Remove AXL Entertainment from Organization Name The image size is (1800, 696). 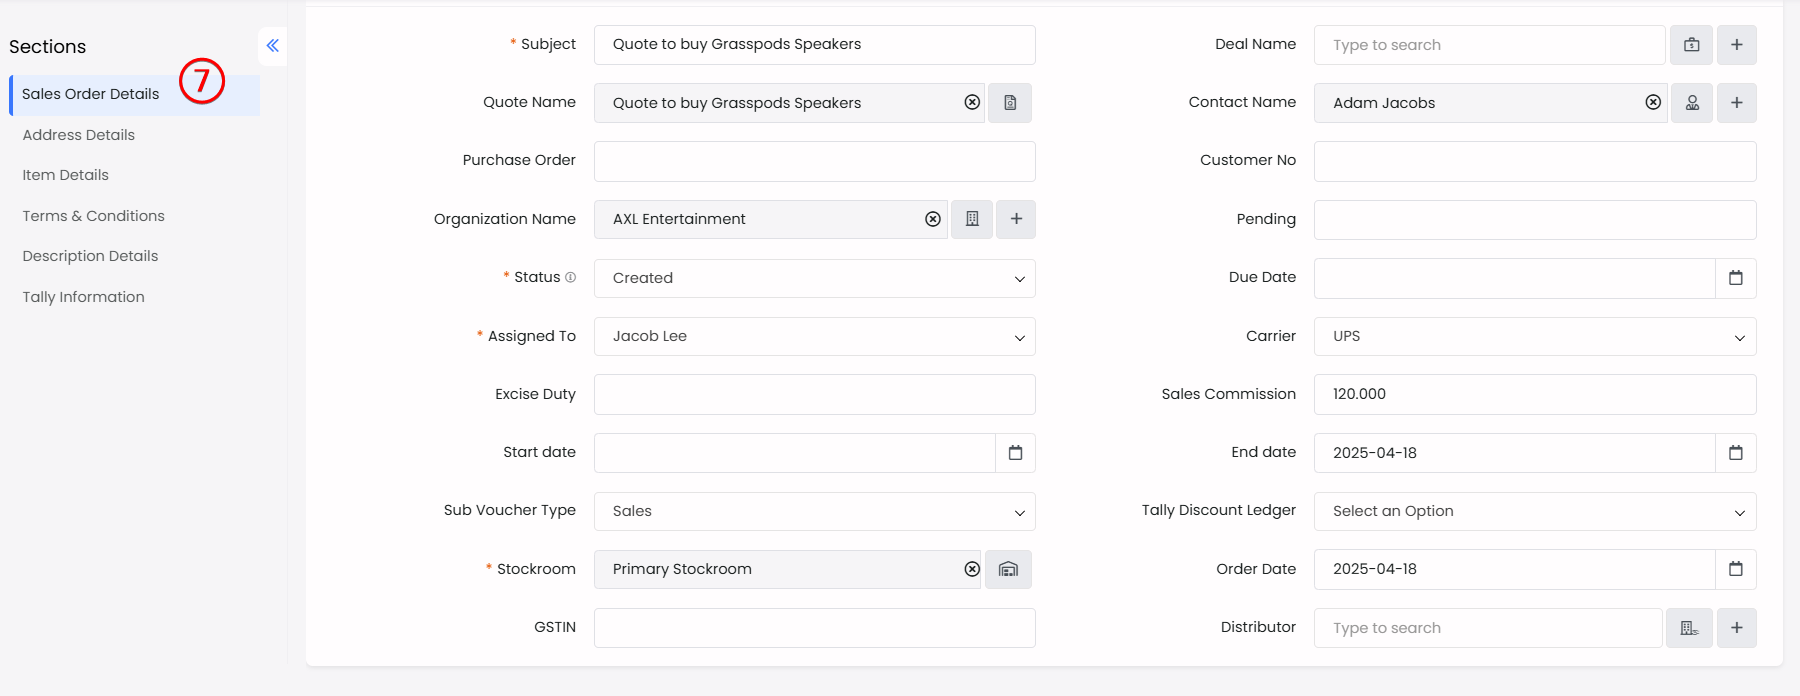pos(932,219)
